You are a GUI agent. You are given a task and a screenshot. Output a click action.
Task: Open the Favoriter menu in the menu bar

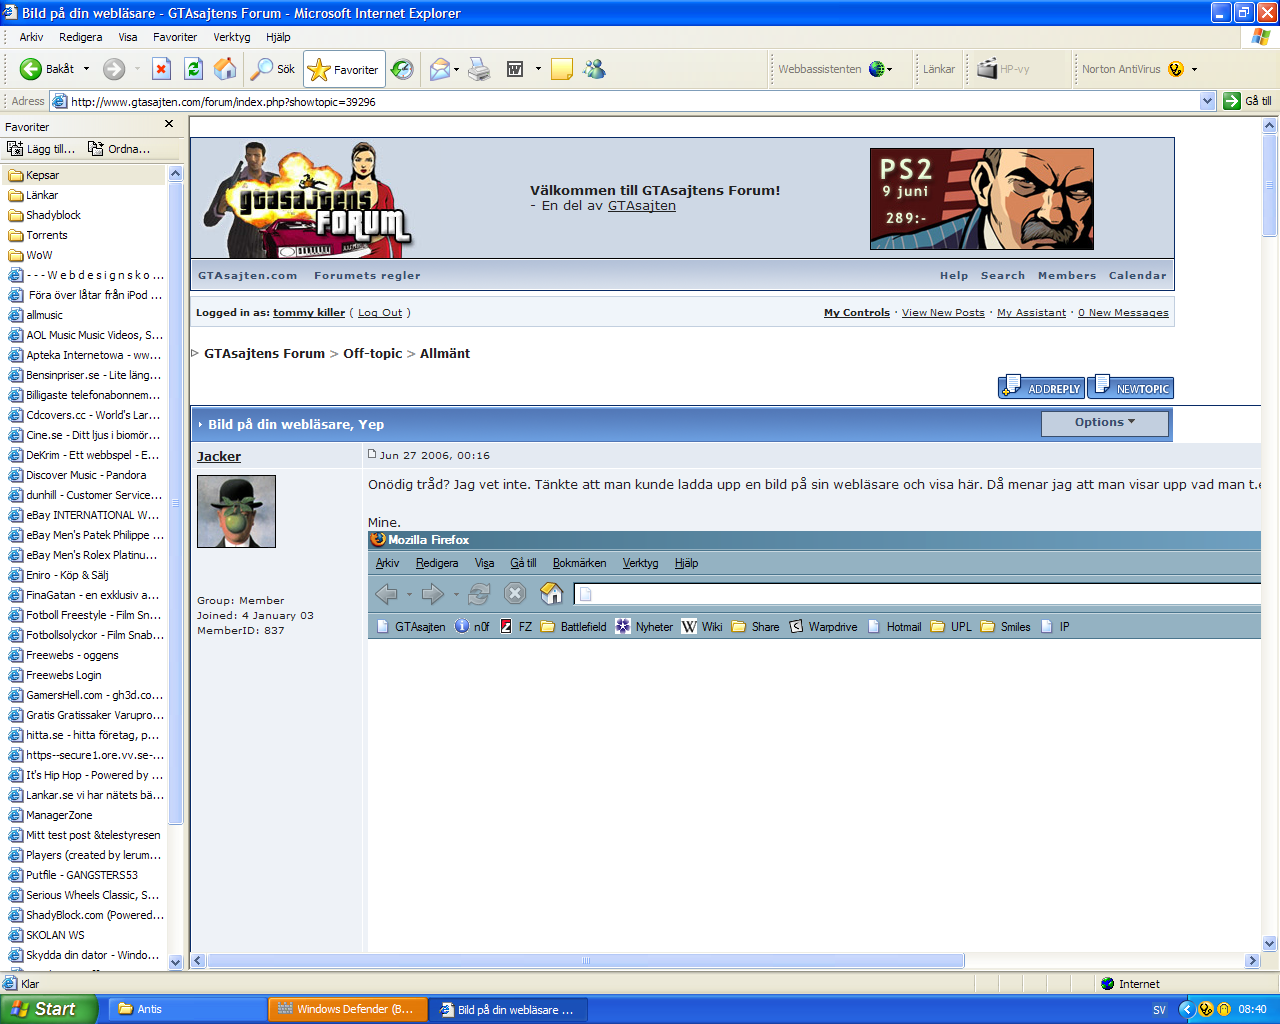pos(175,37)
